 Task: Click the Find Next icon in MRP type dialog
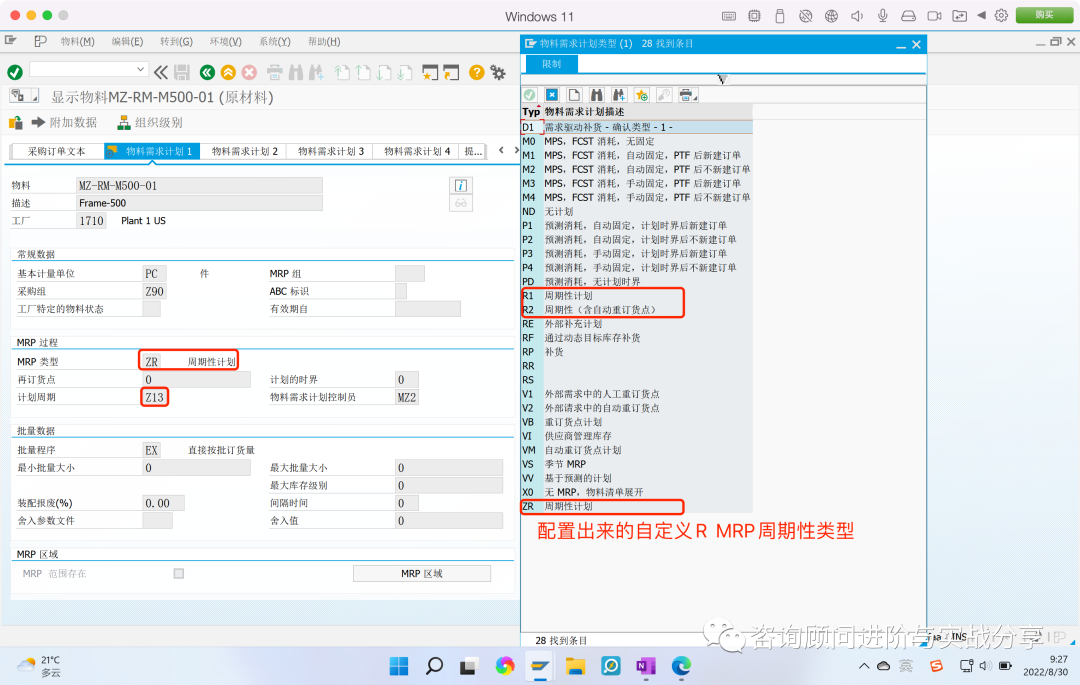pos(616,94)
